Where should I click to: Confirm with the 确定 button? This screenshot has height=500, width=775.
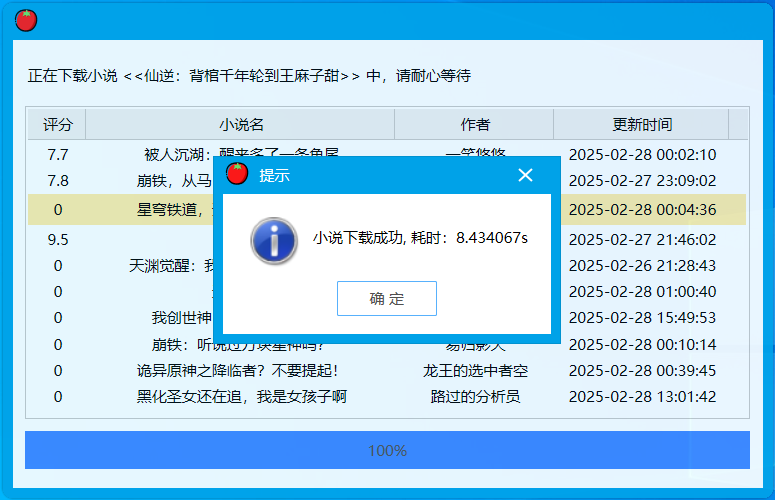(387, 298)
